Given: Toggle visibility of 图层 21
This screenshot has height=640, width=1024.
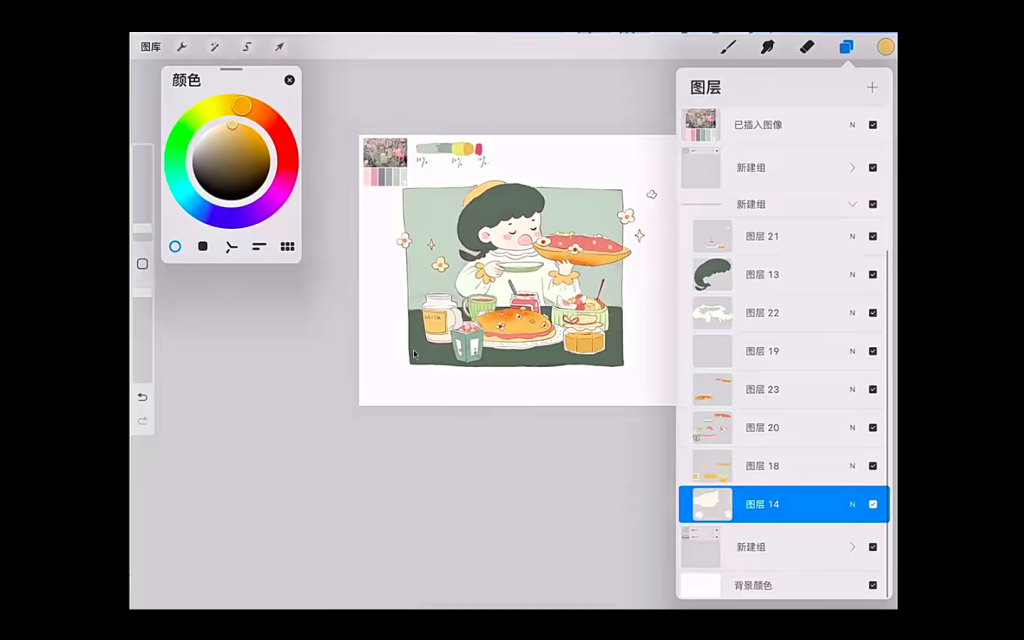Looking at the screenshot, I should [x=873, y=236].
